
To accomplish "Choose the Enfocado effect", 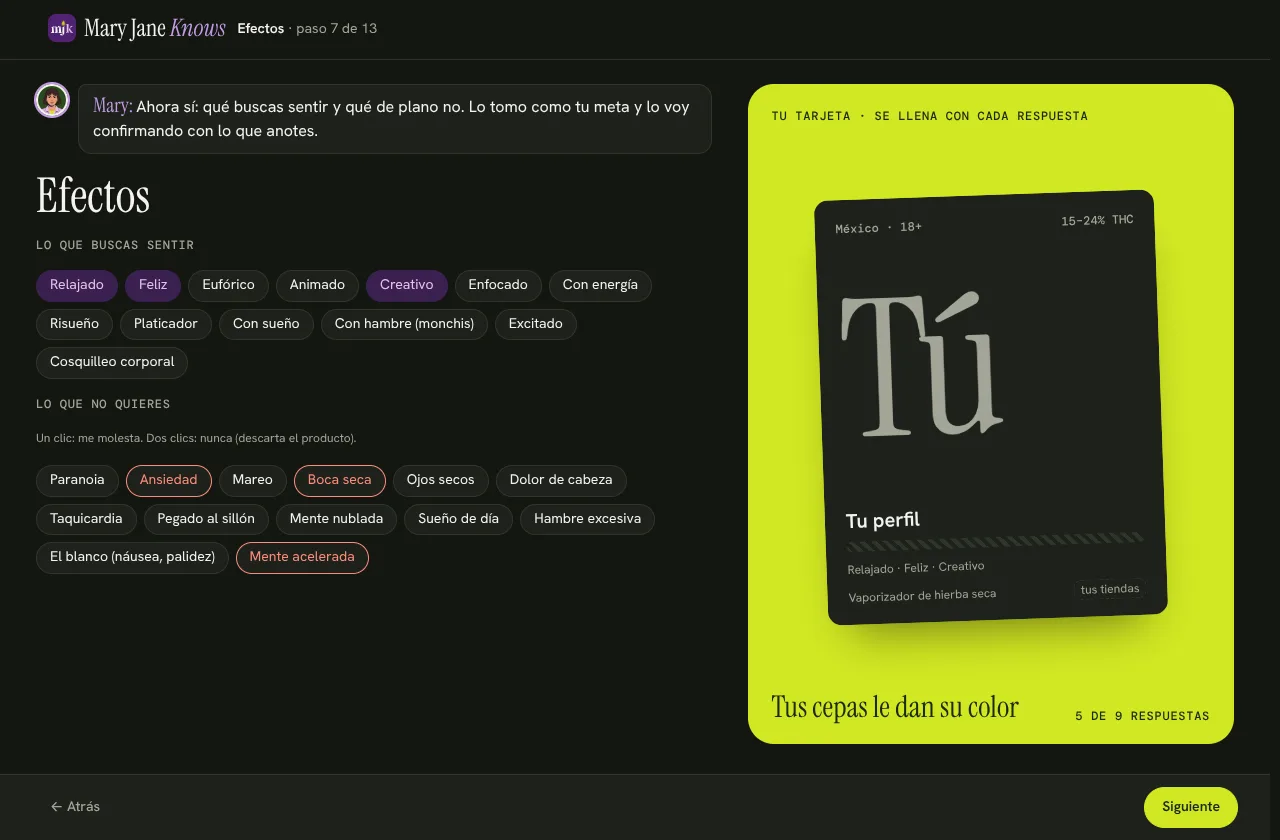I will click(498, 285).
